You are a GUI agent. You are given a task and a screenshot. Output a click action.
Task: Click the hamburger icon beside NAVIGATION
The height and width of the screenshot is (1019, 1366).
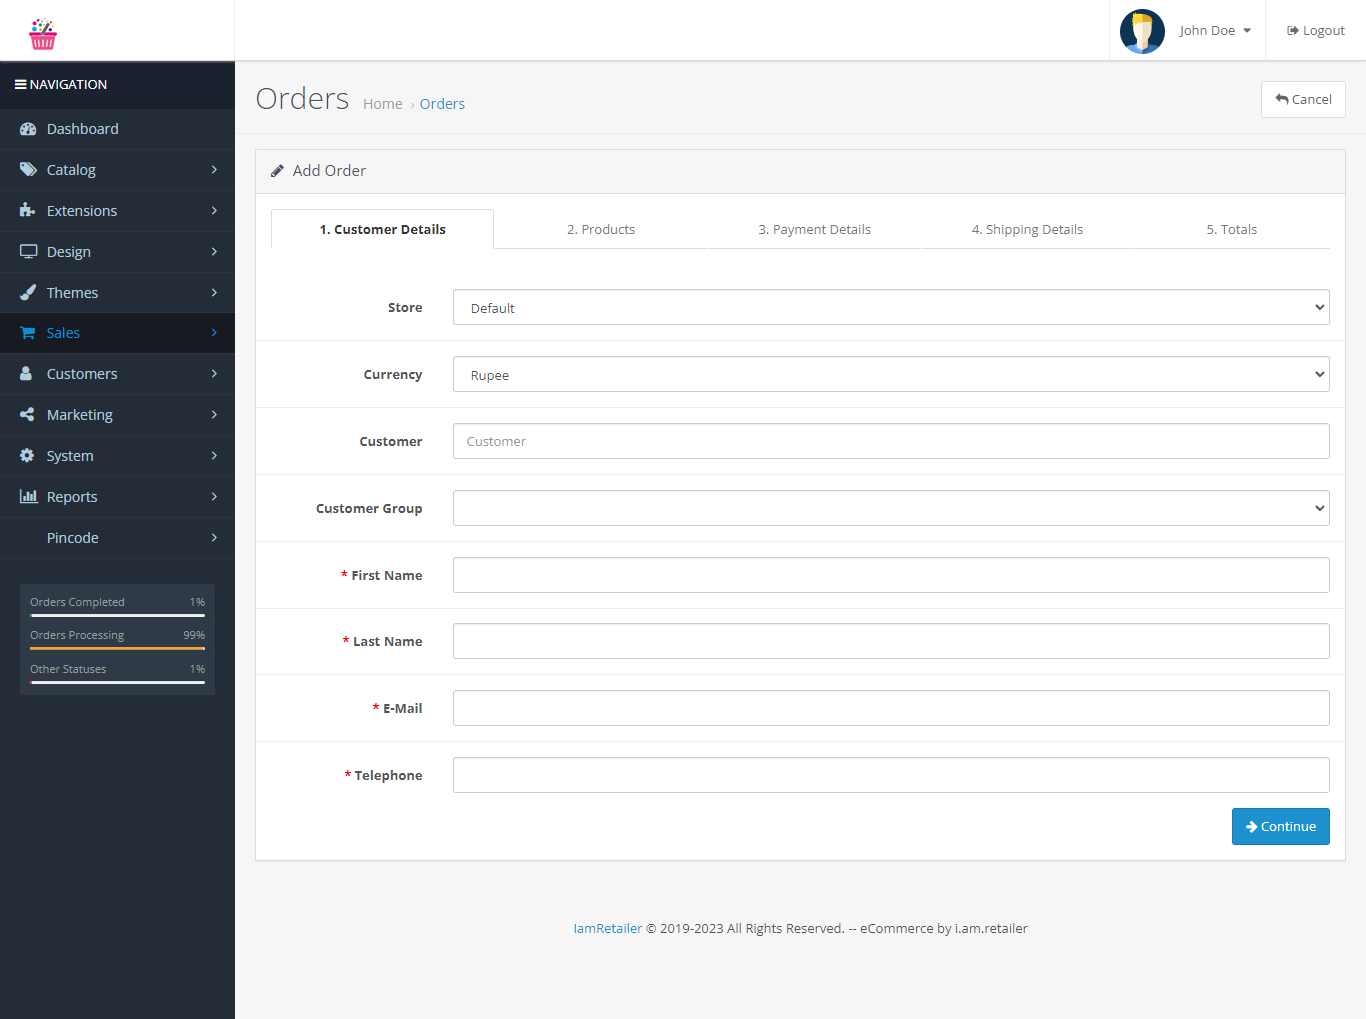pos(20,85)
